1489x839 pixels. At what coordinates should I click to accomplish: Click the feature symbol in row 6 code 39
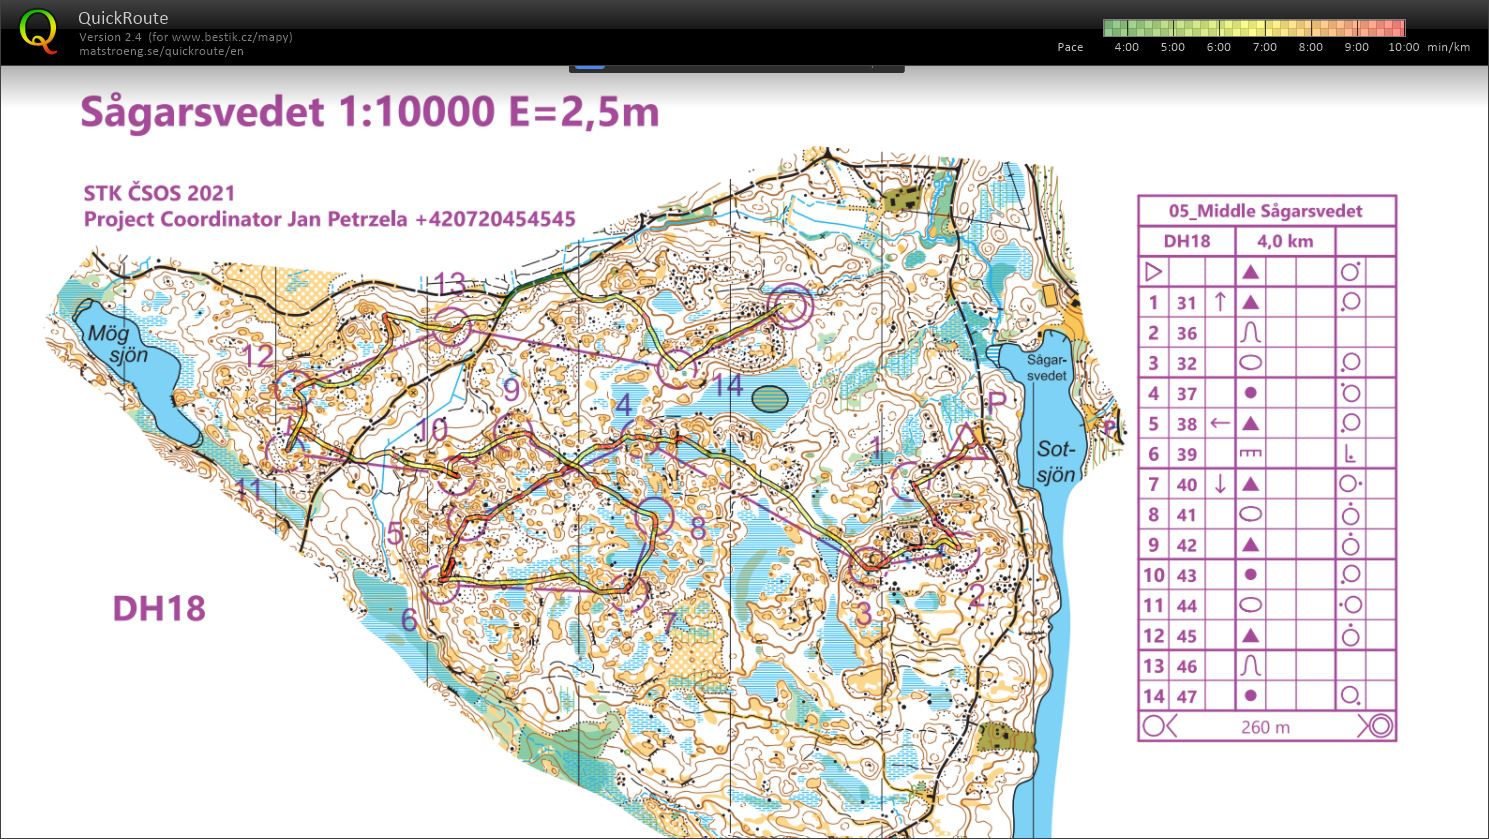click(1250, 453)
